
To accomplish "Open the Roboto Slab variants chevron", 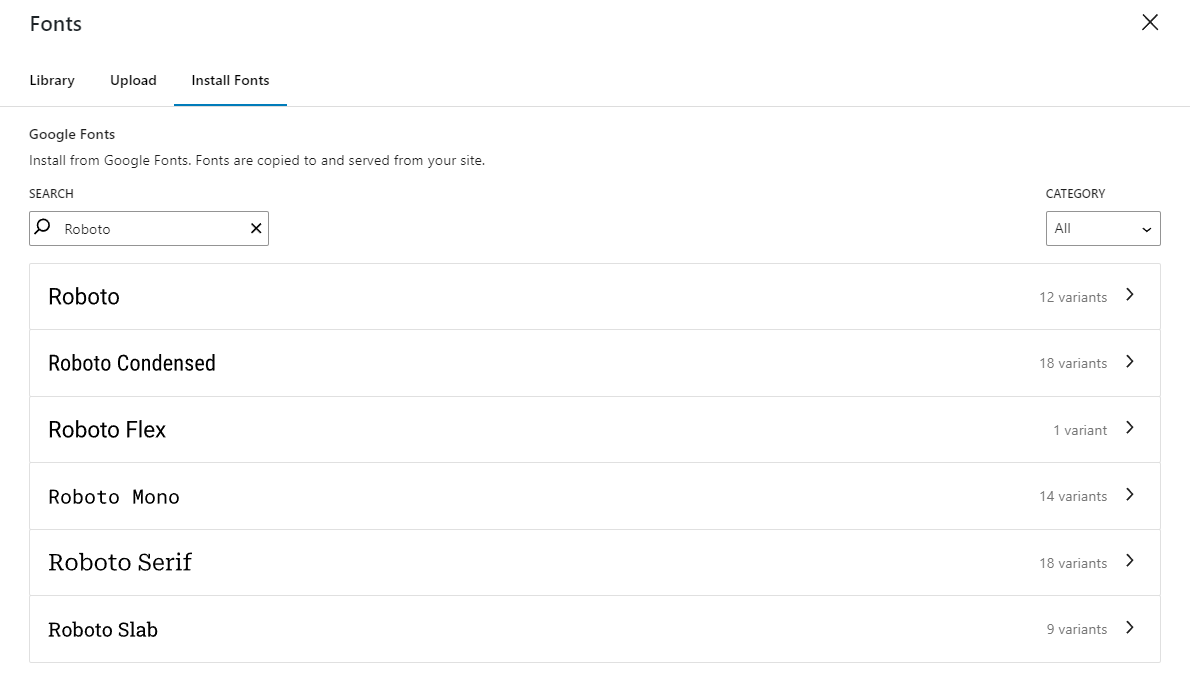I will click(x=1130, y=629).
